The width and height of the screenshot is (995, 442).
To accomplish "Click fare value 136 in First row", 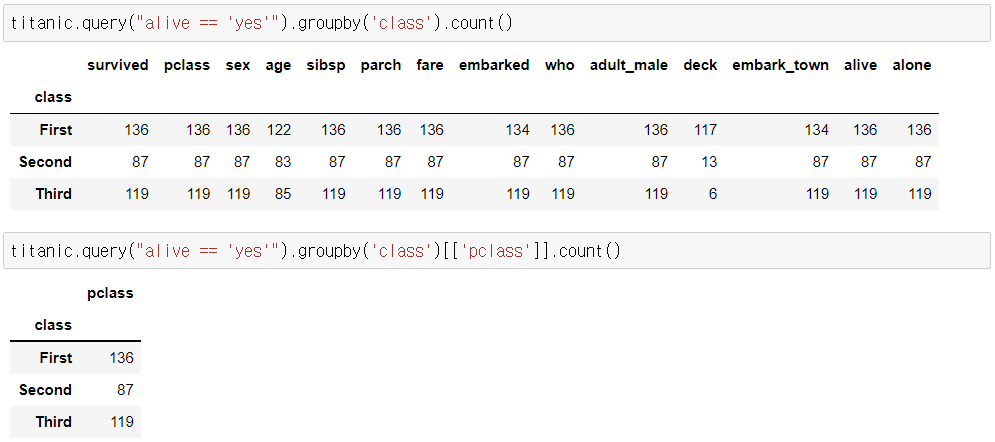I will (x=432, y=130).
